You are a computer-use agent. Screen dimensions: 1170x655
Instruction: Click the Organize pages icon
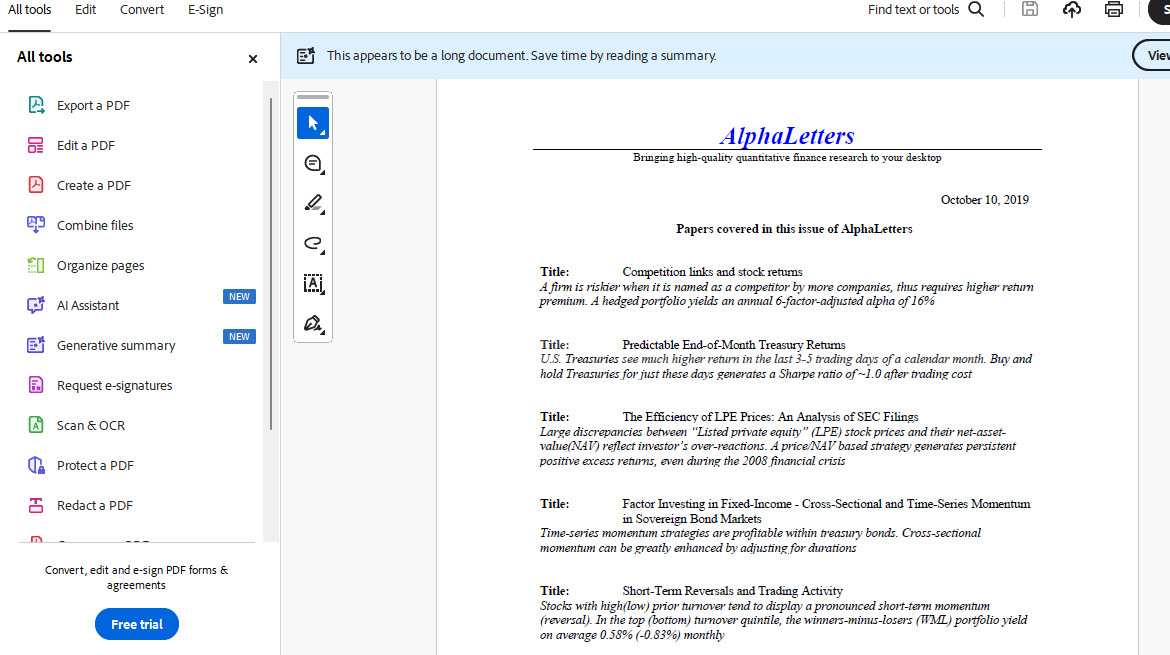tap(36, 265)
